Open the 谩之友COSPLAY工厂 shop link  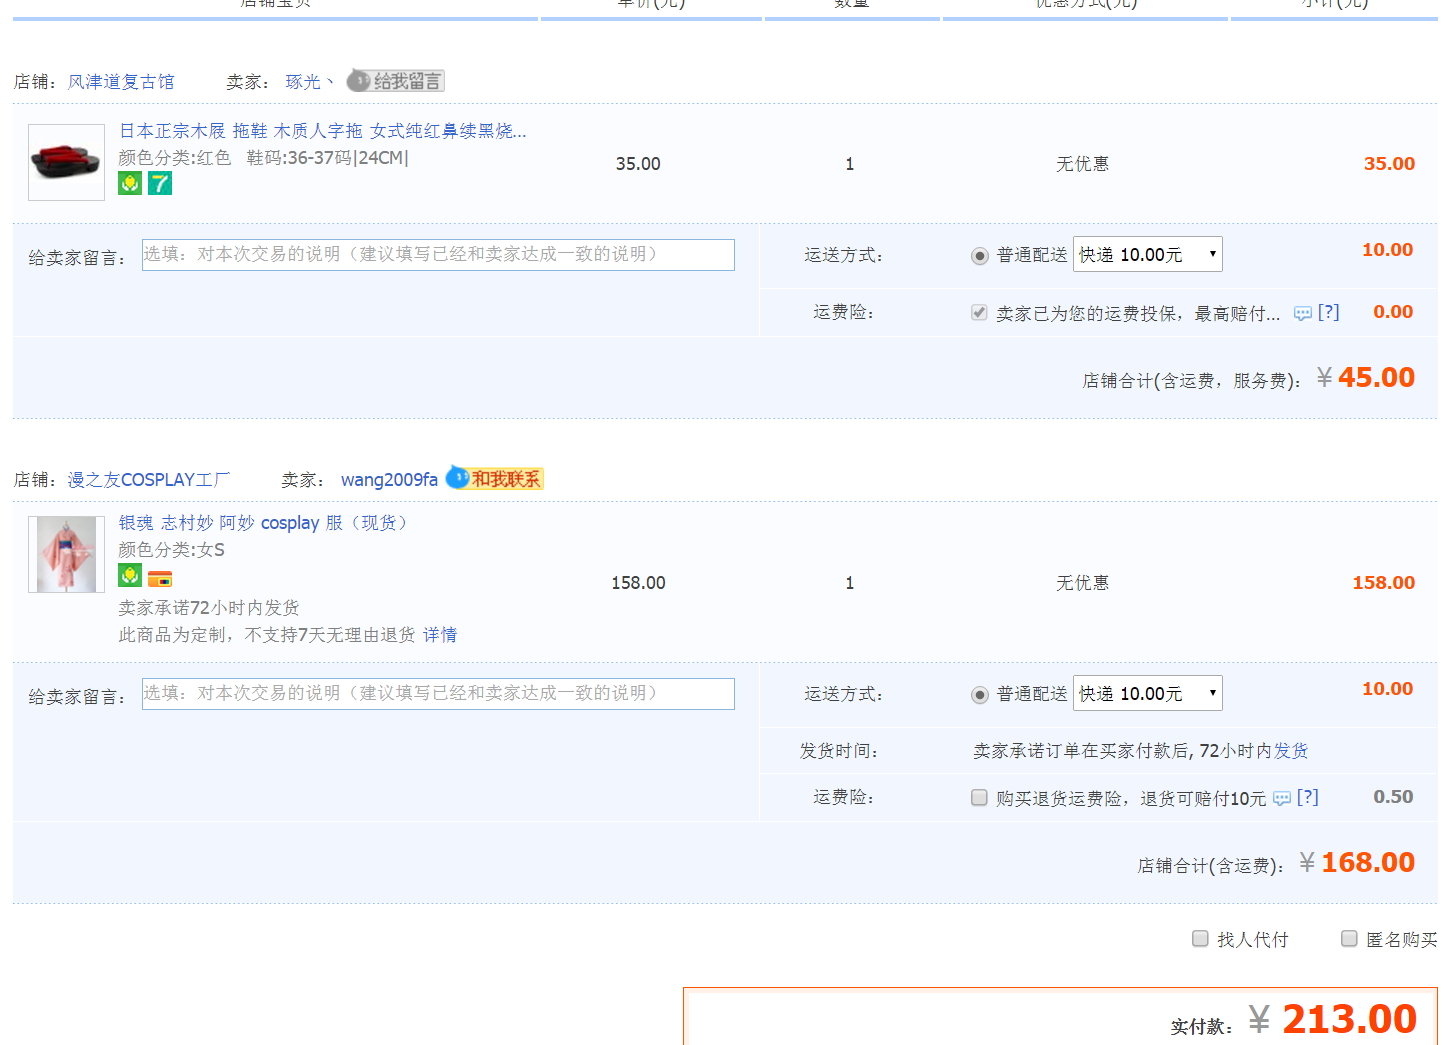pyautogui.click(x=149, y=480)
